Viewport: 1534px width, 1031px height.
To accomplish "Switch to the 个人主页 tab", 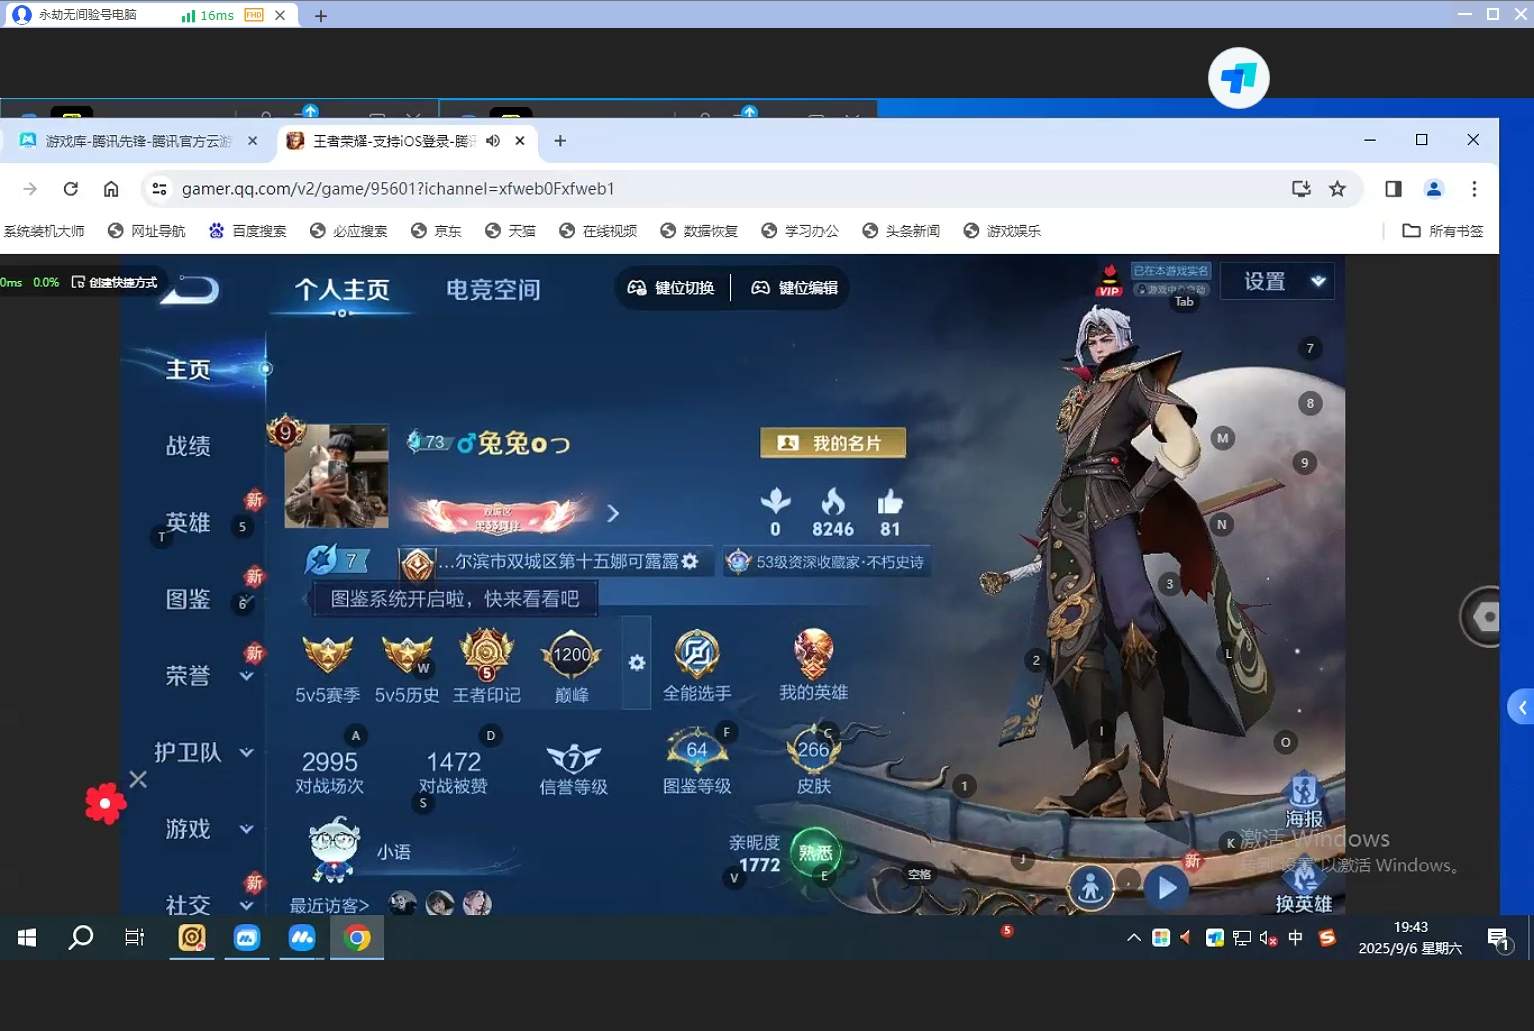I will (x=342, y=289).
